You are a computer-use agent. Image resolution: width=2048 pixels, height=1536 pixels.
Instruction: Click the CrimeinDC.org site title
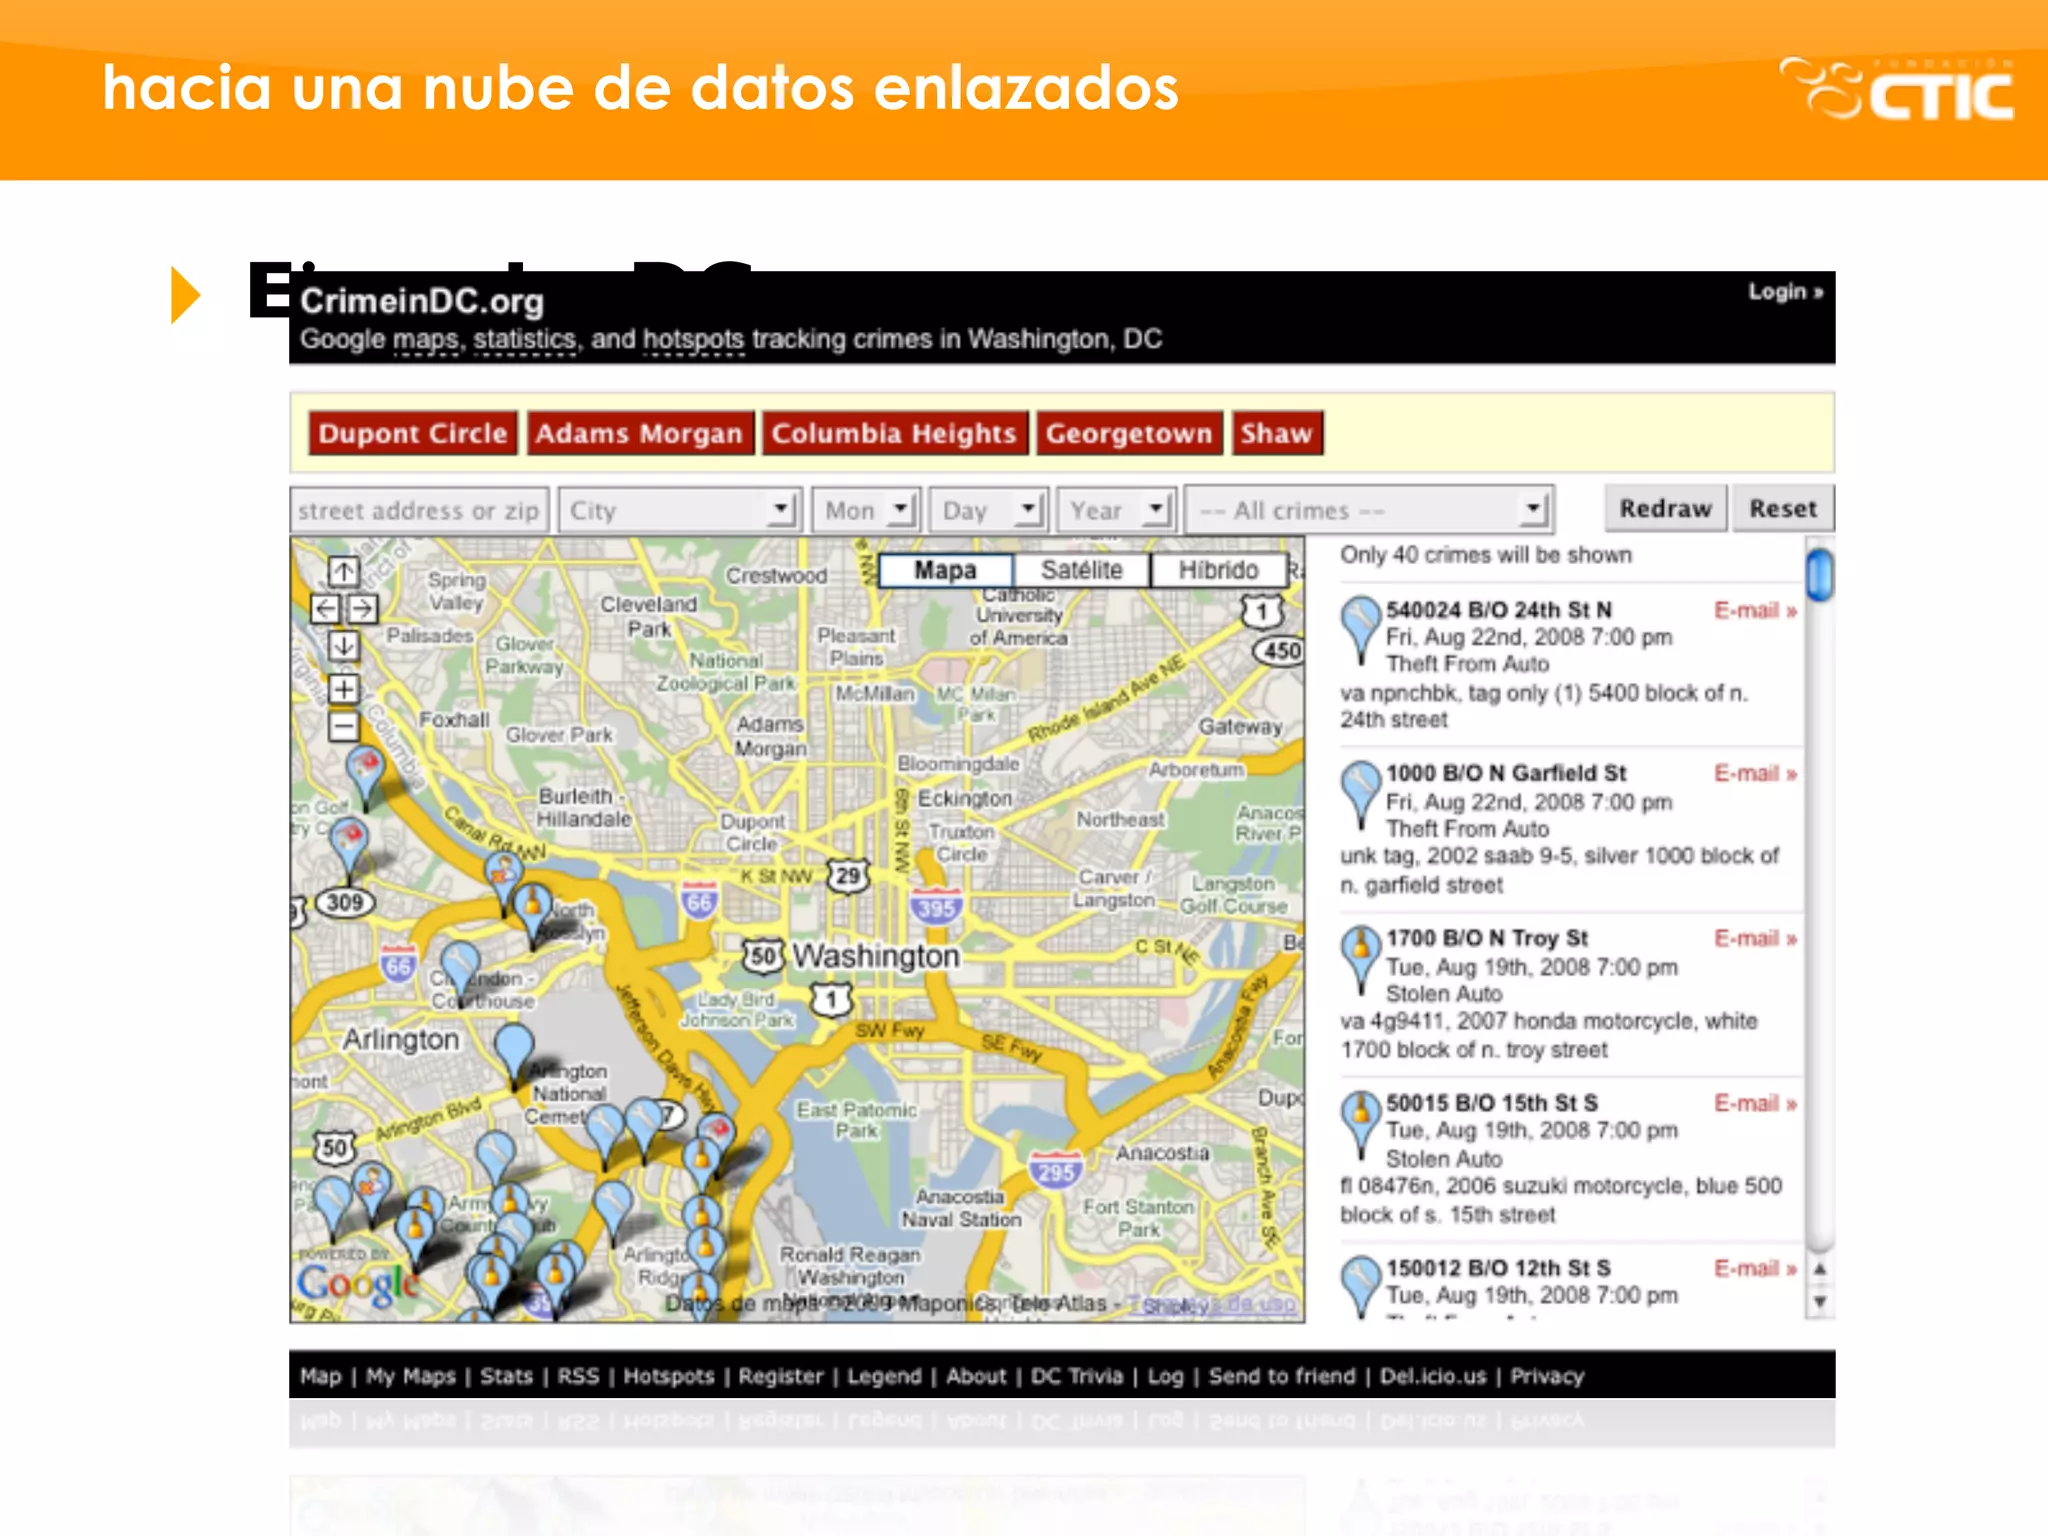tap(422, 301)
